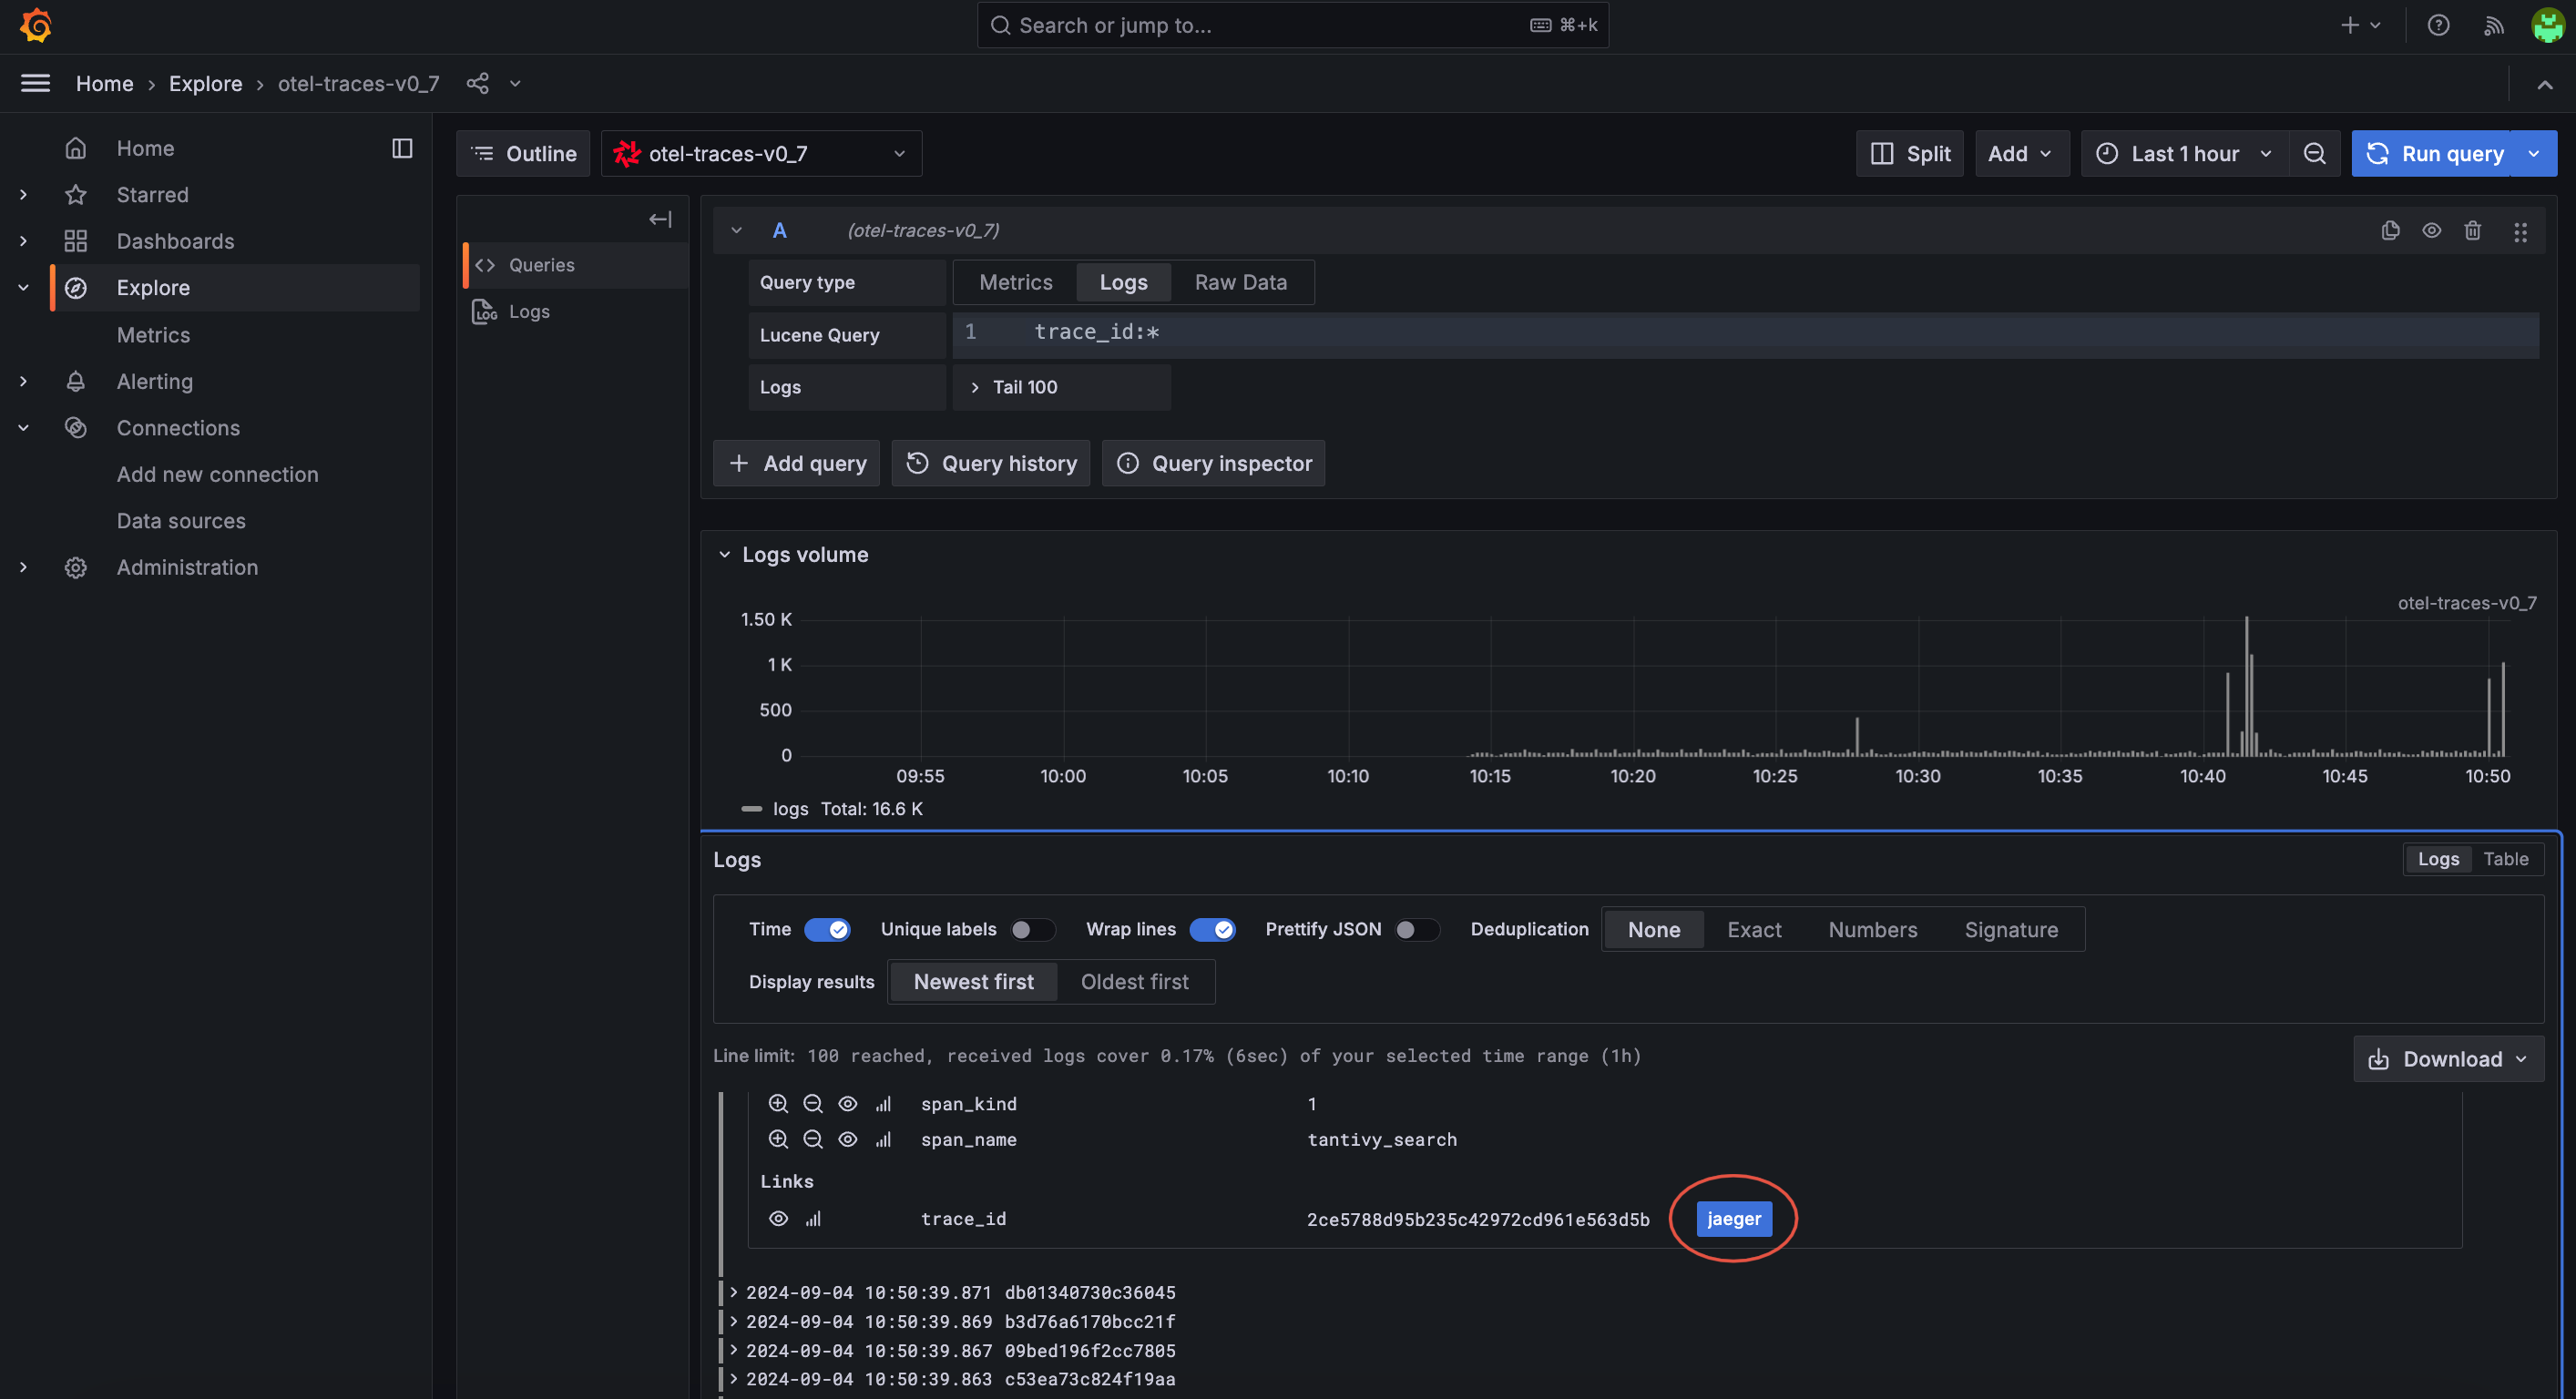Screen dimensions: 2576x1399
Task: Filter out span_kind value with minus magnifier
Action: point(813,1104)
